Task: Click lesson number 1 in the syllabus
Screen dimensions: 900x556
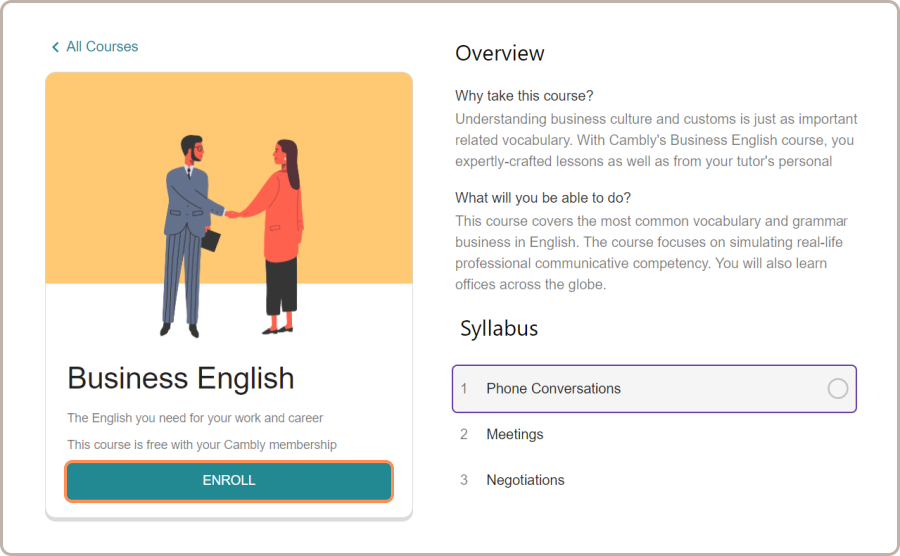Action: [x=464, y=389]
